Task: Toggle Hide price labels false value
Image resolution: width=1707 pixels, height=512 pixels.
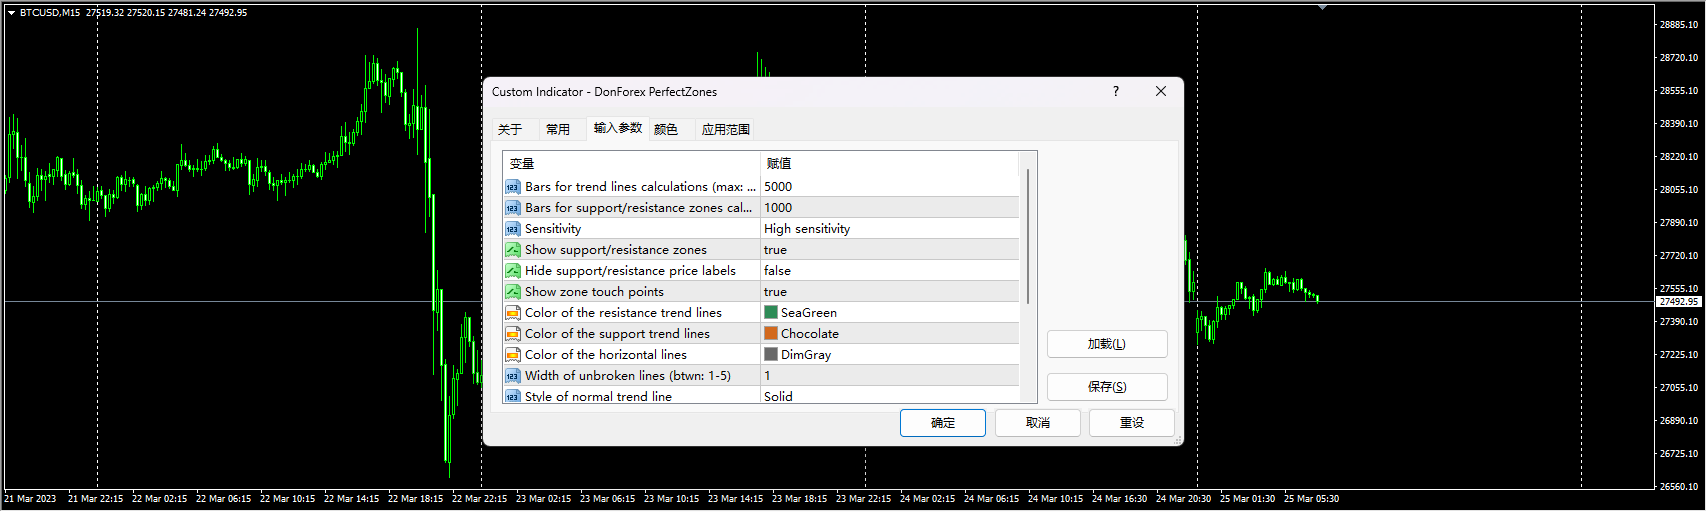Action: (889, 271)
